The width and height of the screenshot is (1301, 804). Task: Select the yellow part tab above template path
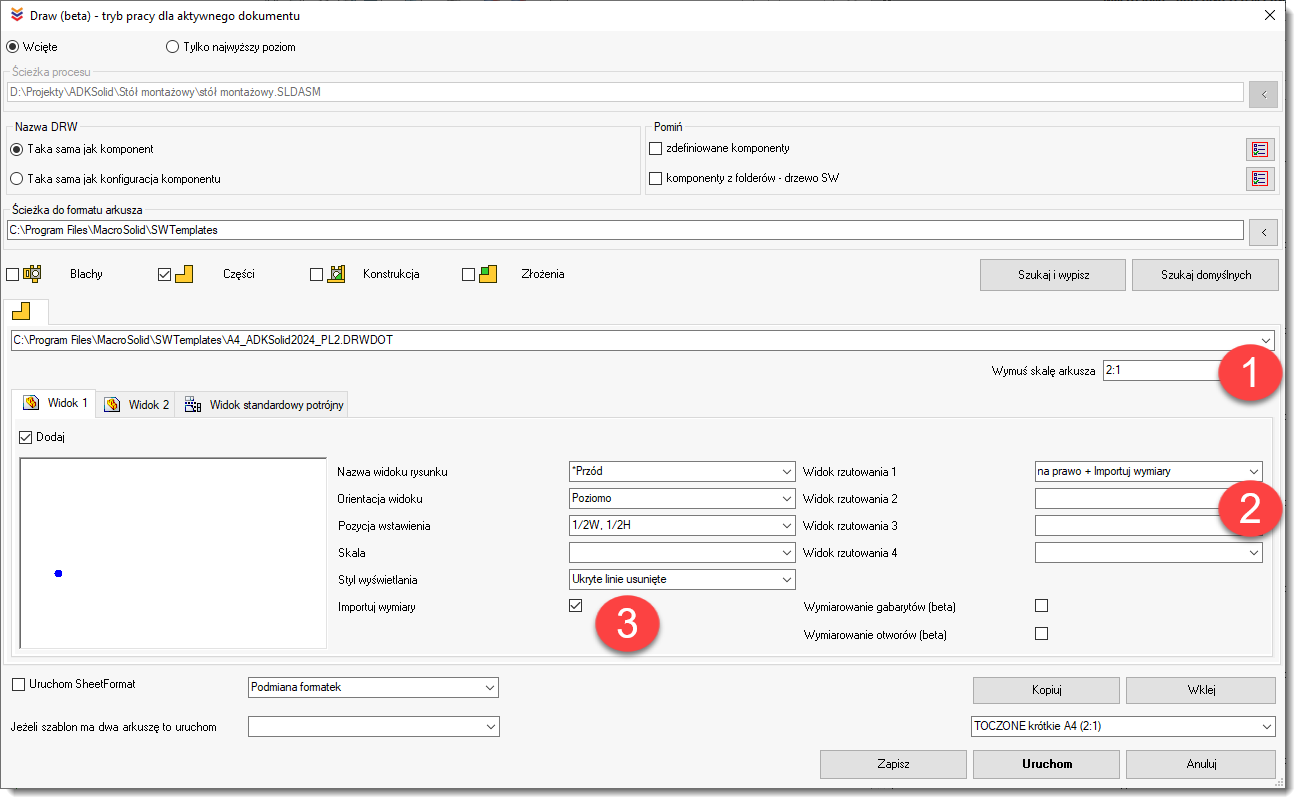pyautogui.click(x=20, y=311)
